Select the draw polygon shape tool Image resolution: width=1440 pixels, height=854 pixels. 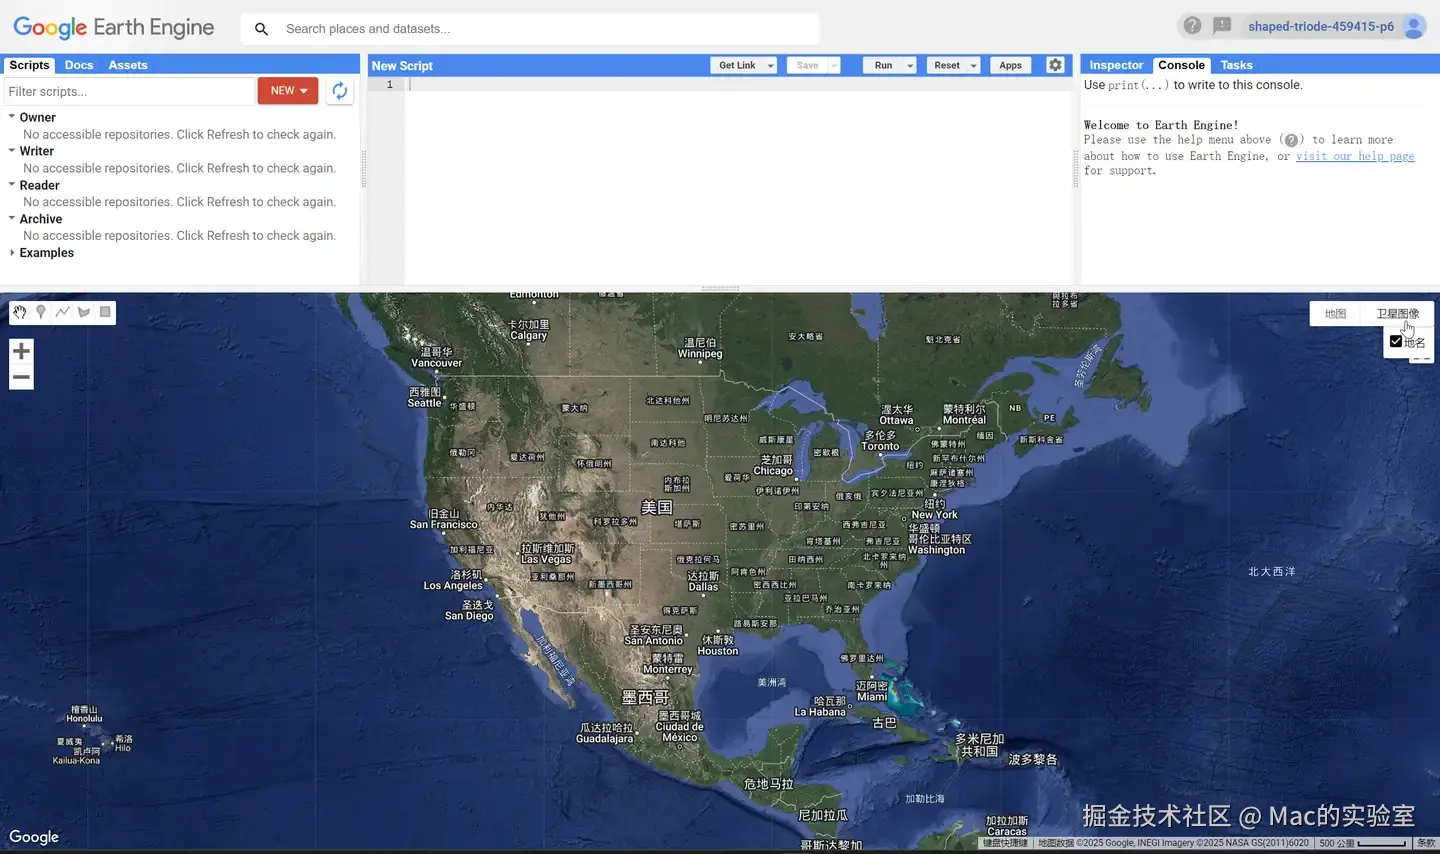84,312
